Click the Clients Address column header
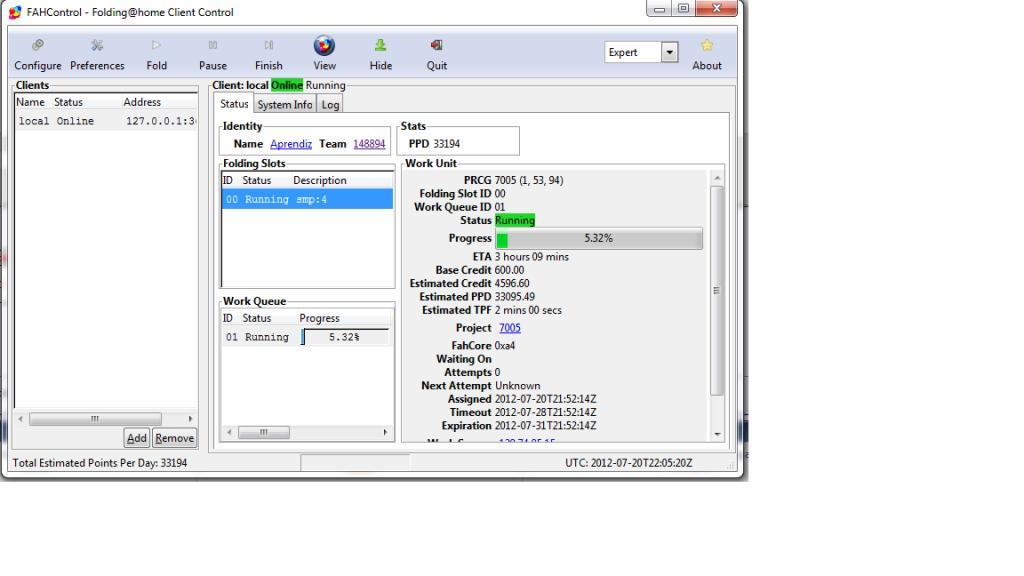This screenshot has height=576, width=1024. (x=142, y=102)
